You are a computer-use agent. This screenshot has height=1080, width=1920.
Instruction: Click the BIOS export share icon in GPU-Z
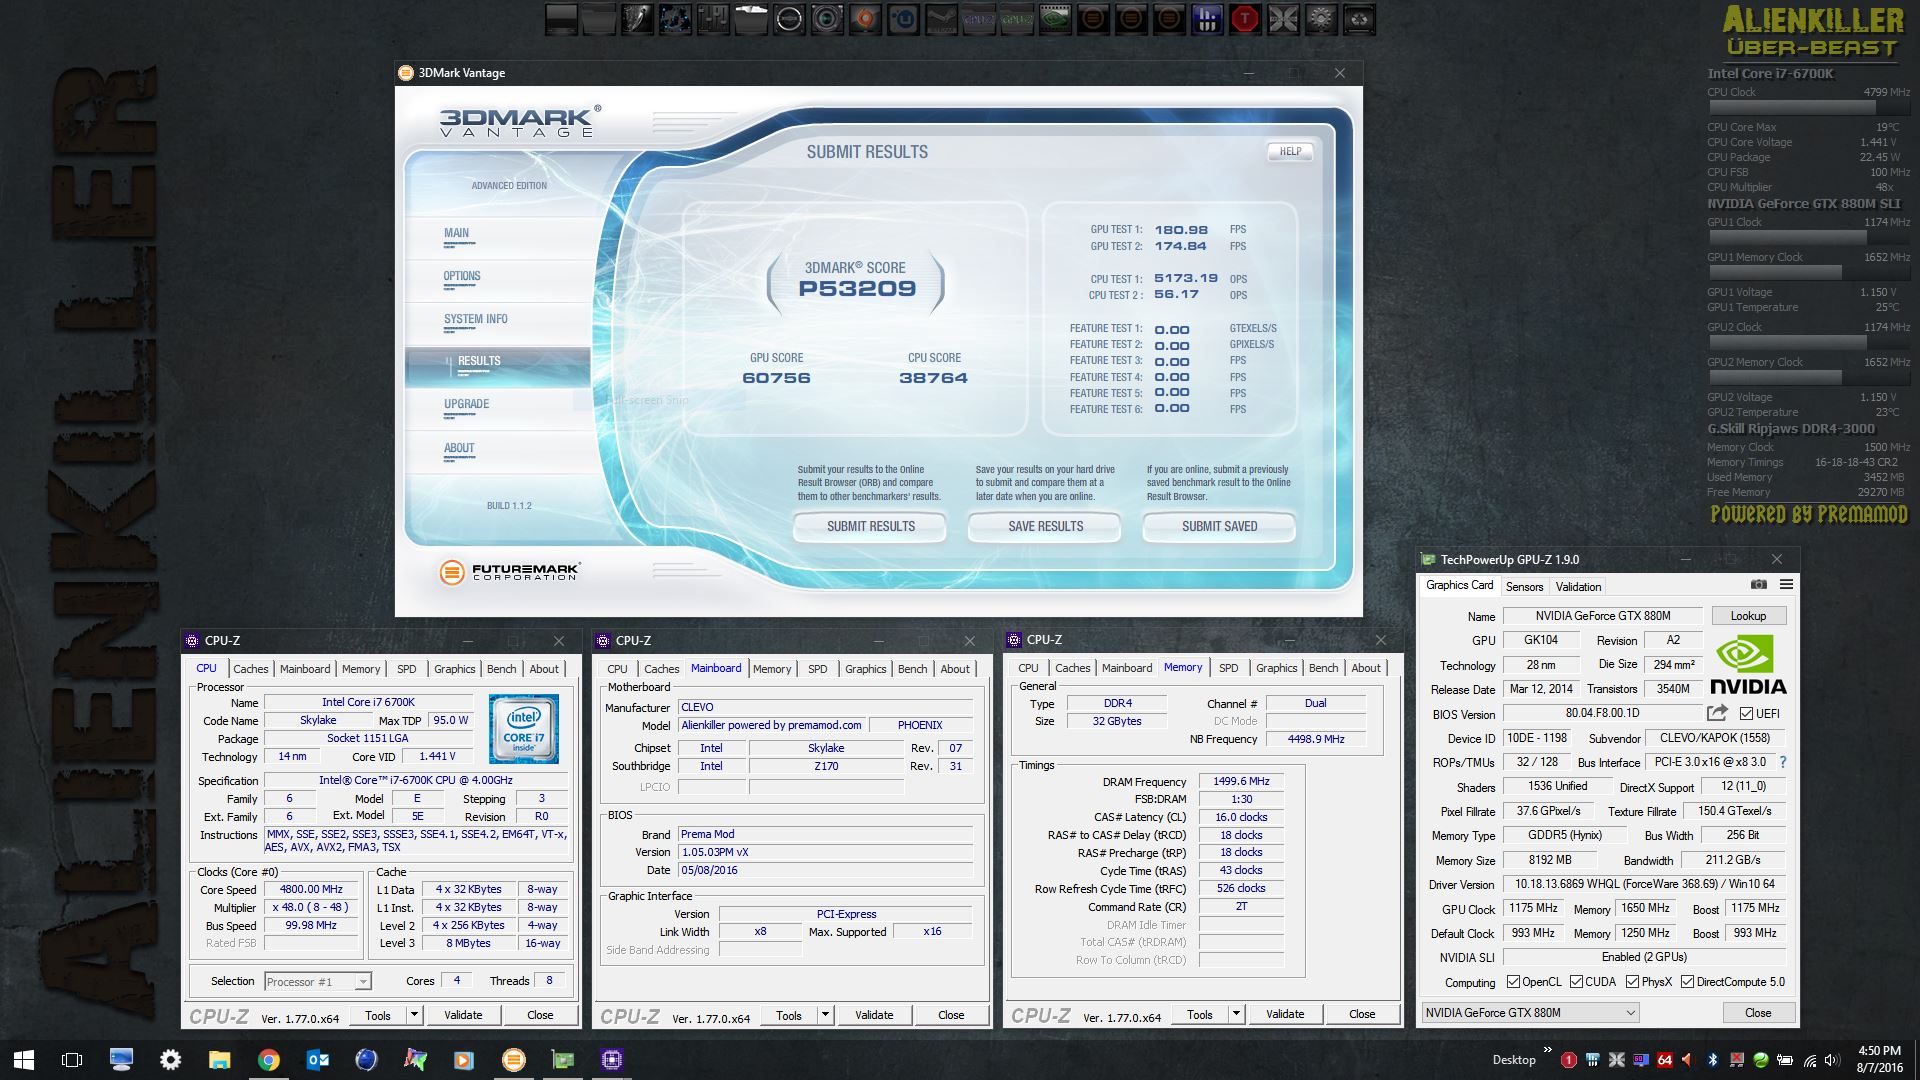pyautogui.click(x=1717, y=713)
